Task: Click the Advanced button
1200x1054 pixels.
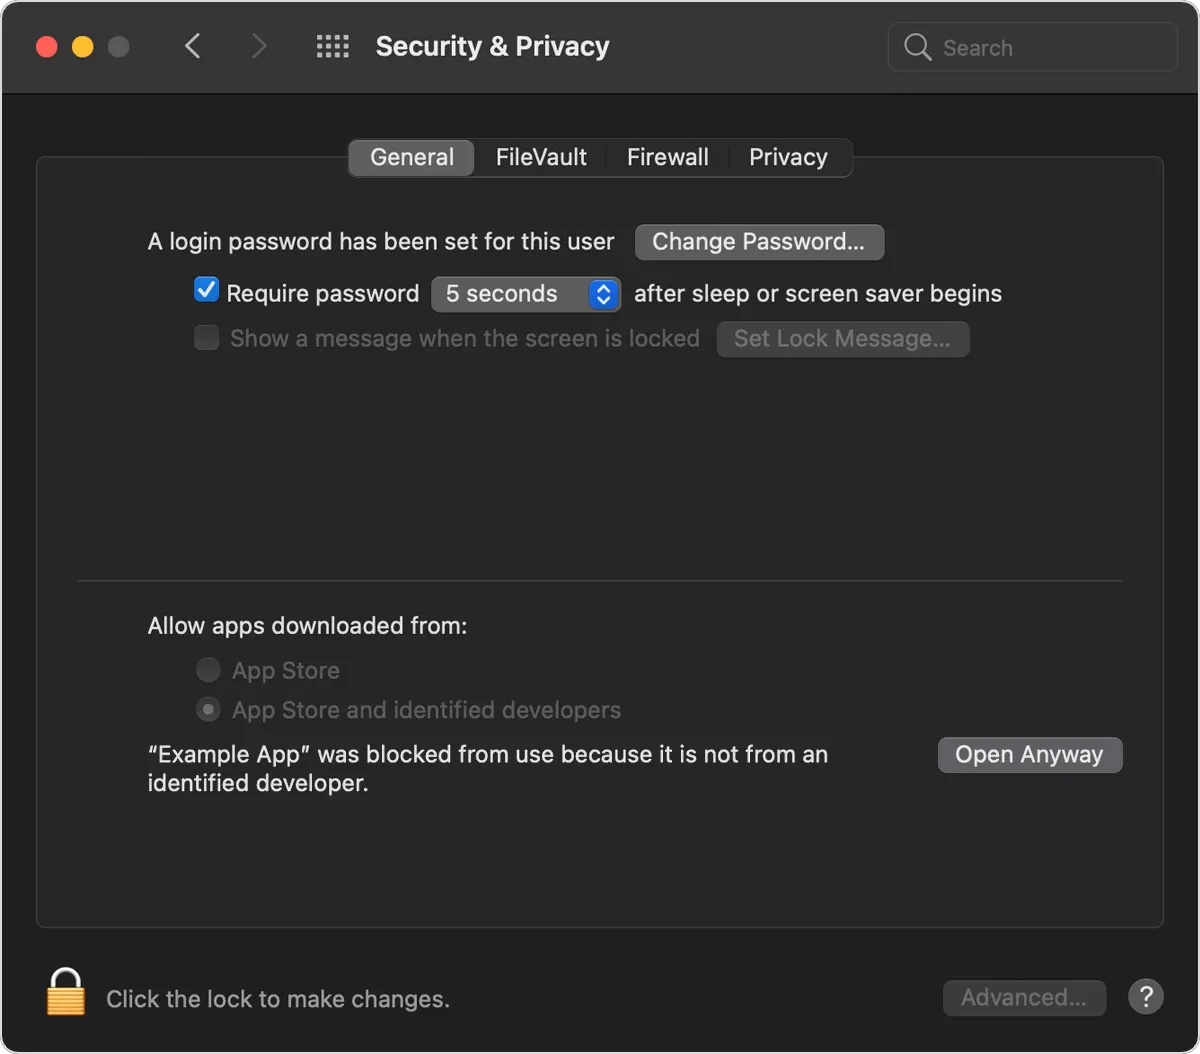Action: [1023, 997]
